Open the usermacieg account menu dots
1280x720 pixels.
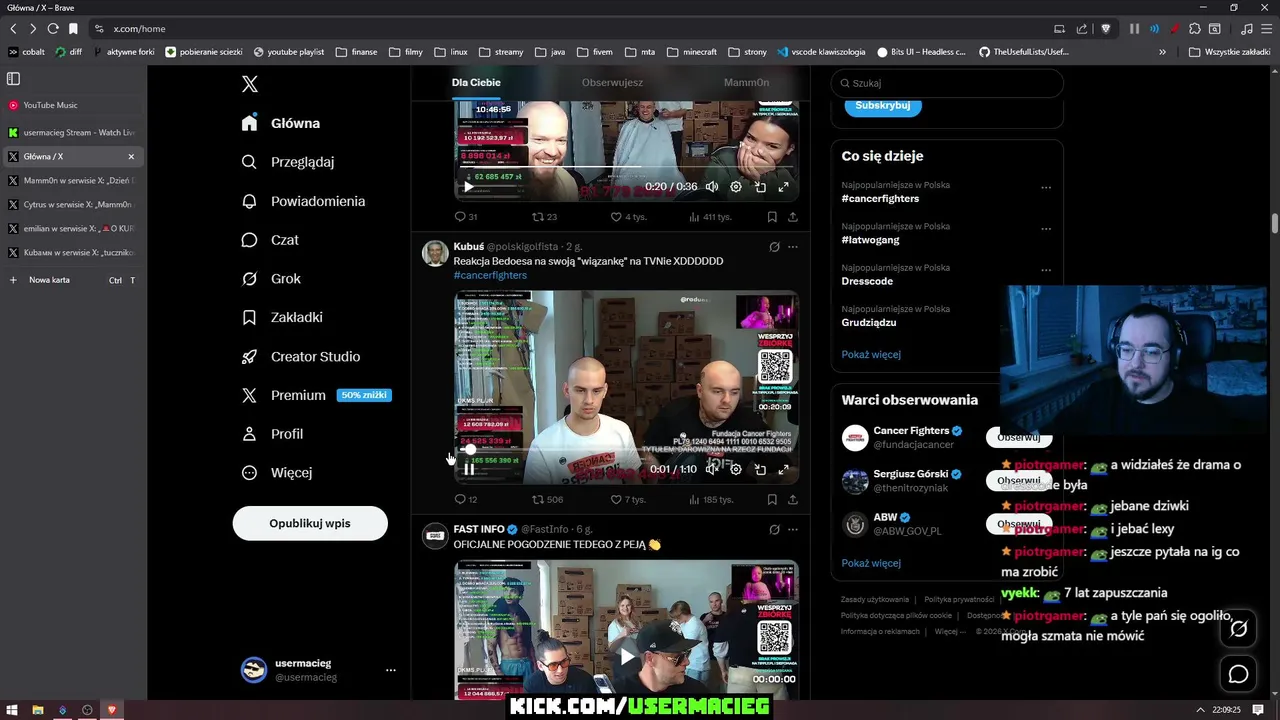point(391,670)
